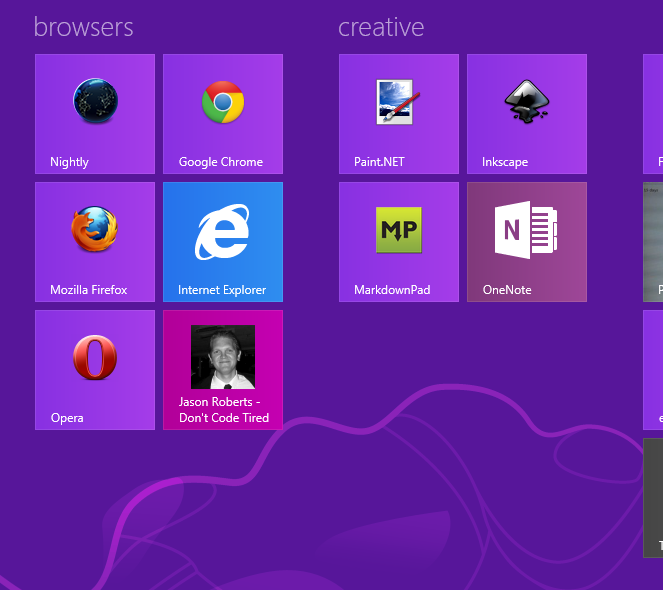Select the 'browsers' group heading
Image resolution: width=663 pixels, height=590 pixels.
[83, 27]
